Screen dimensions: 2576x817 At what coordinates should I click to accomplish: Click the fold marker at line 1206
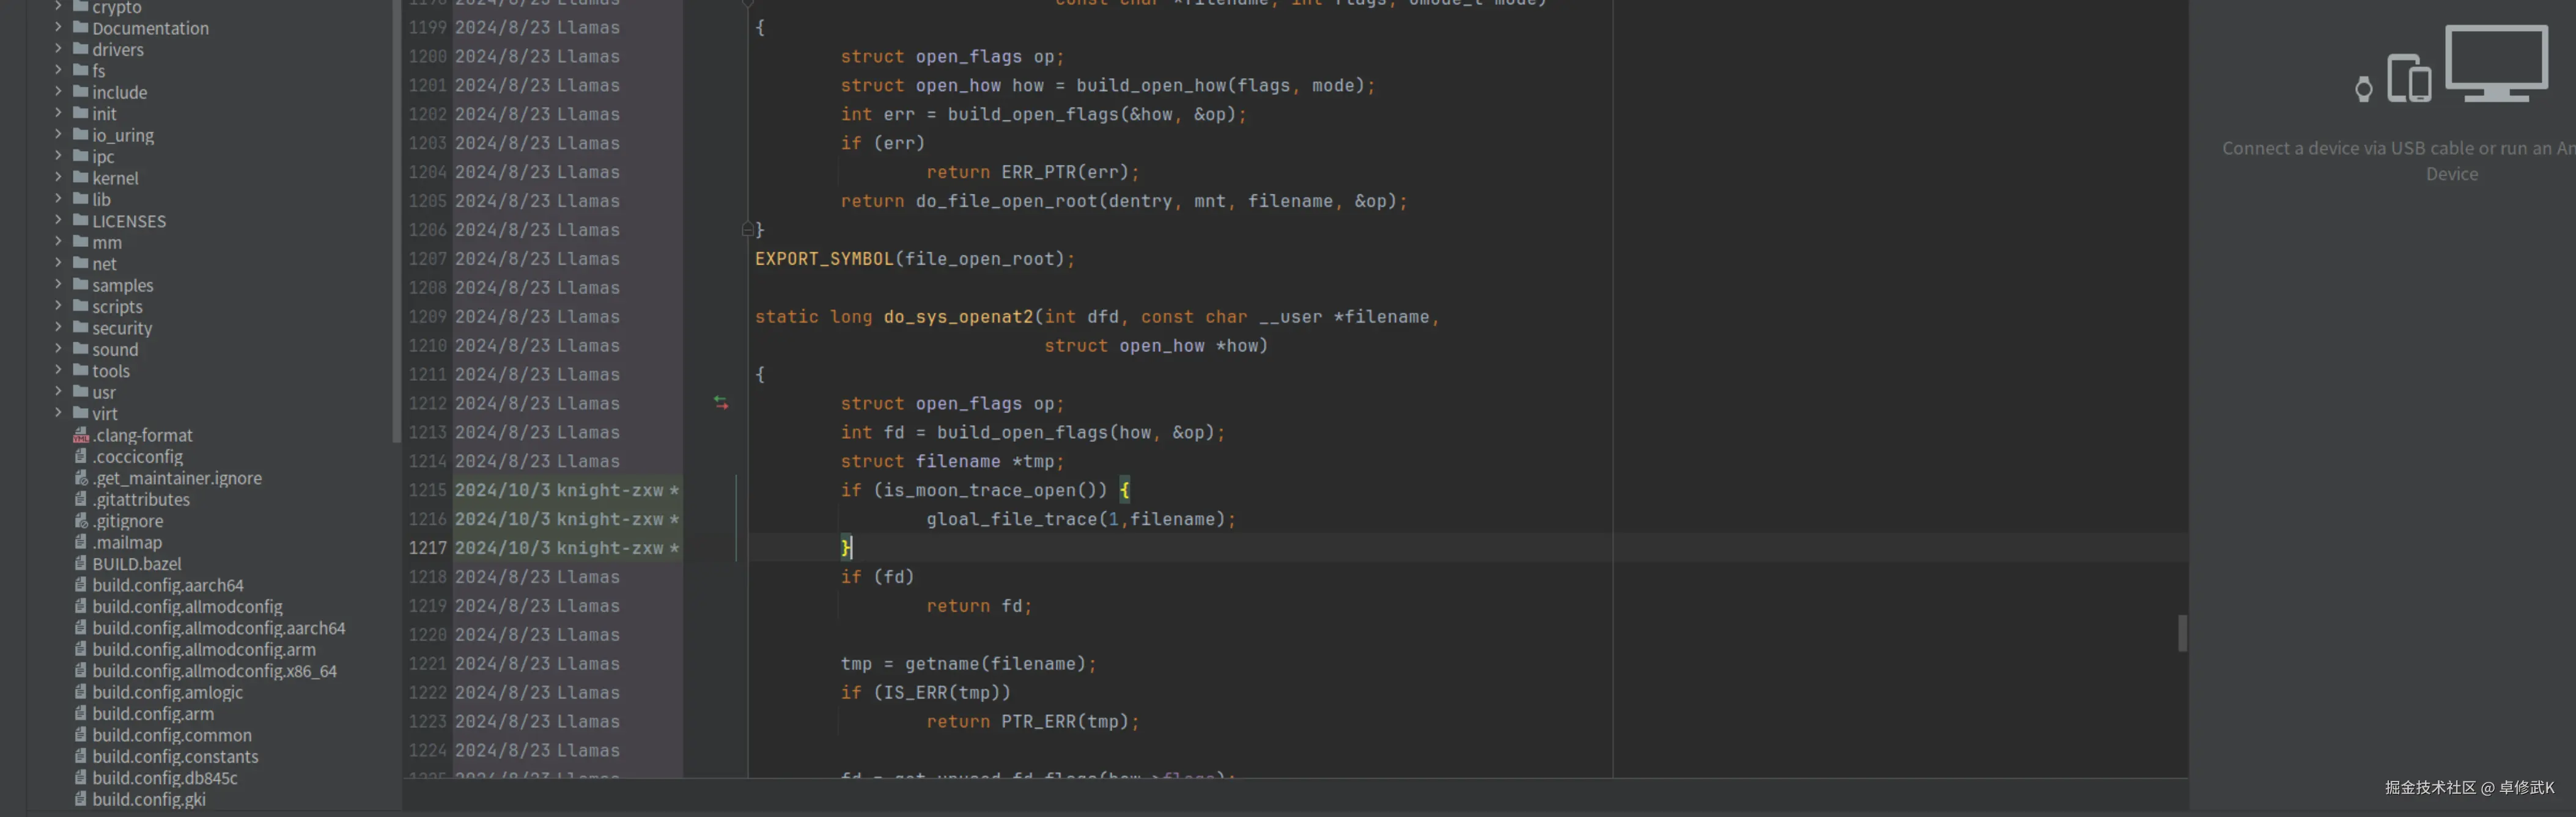[x=747, y=229]
